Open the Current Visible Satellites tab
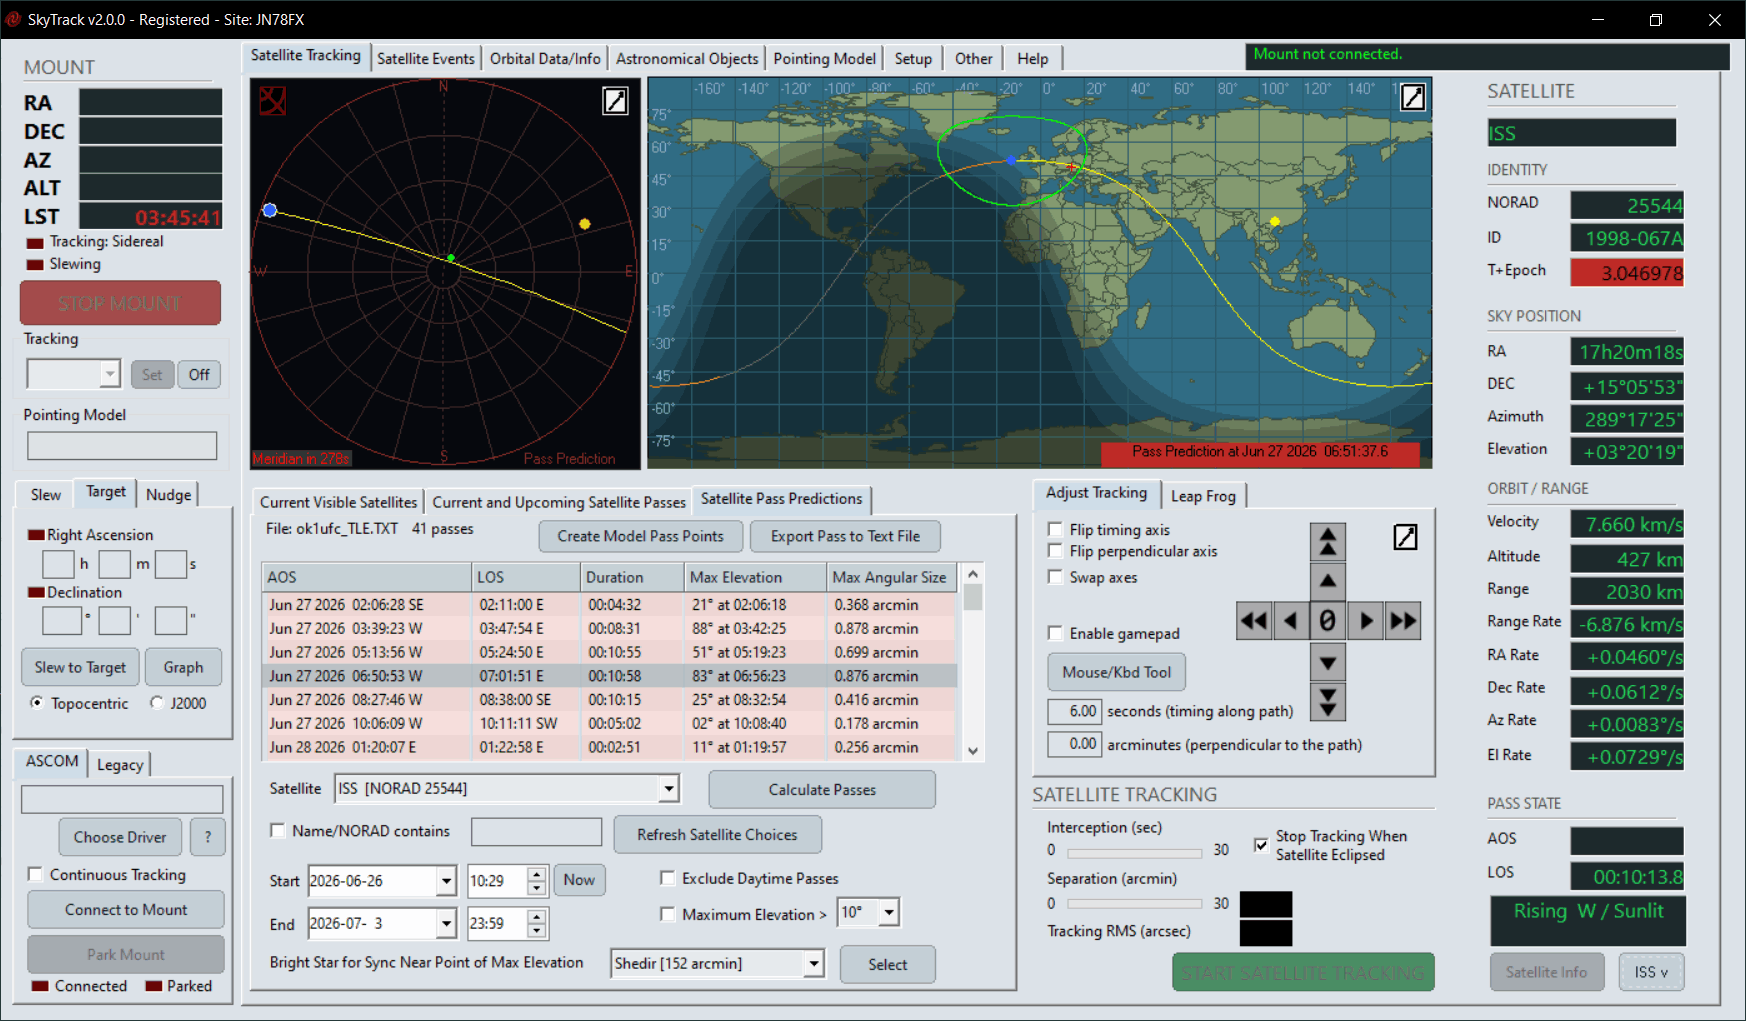Image resolution: width=1746 pixels, height=1021 pixels. click(338, 502)
